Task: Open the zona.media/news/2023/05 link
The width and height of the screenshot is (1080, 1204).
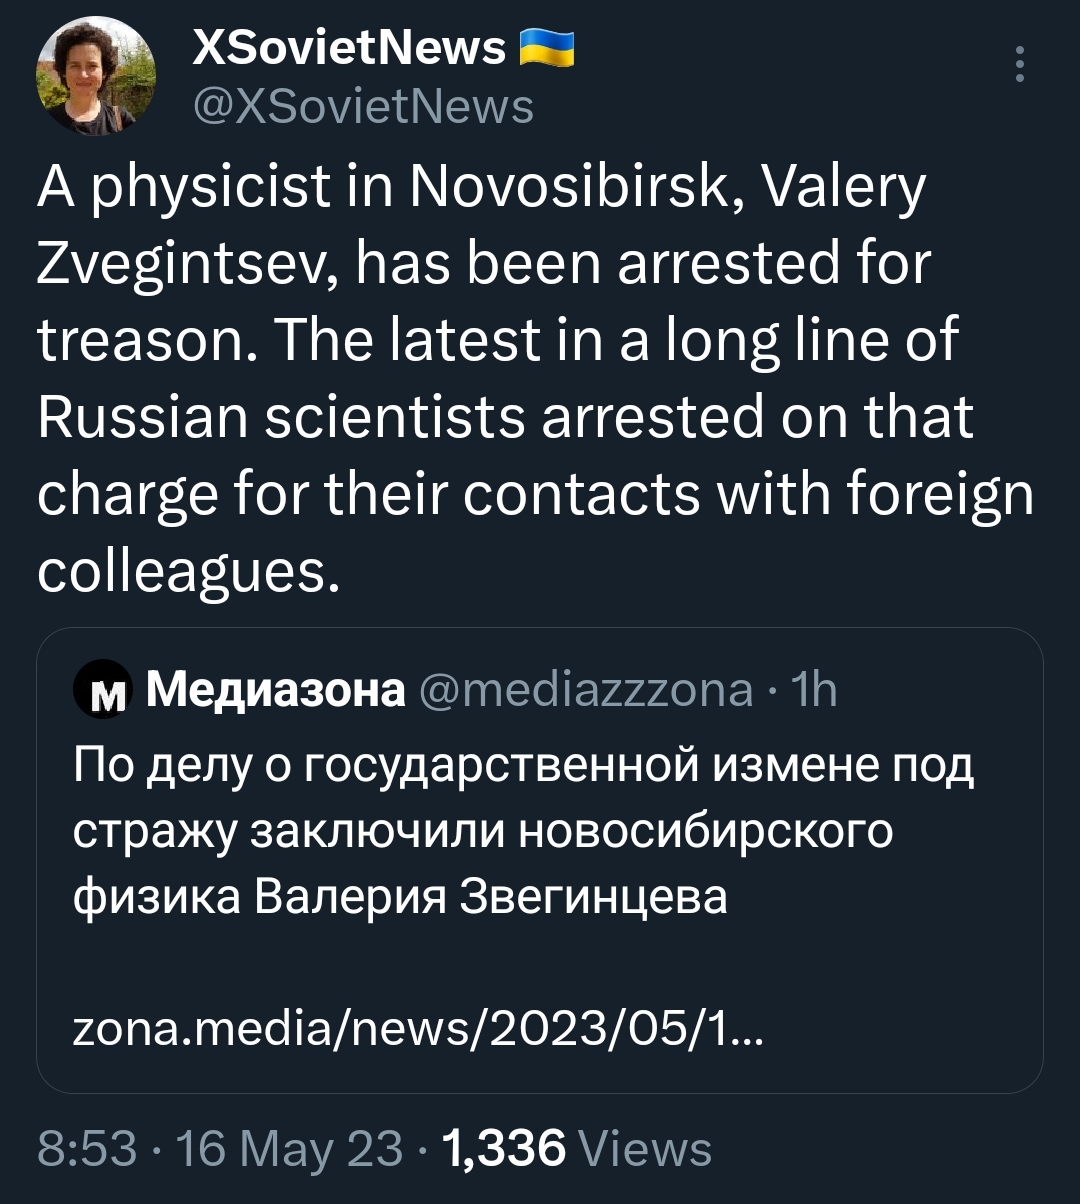Action: 418,1028
